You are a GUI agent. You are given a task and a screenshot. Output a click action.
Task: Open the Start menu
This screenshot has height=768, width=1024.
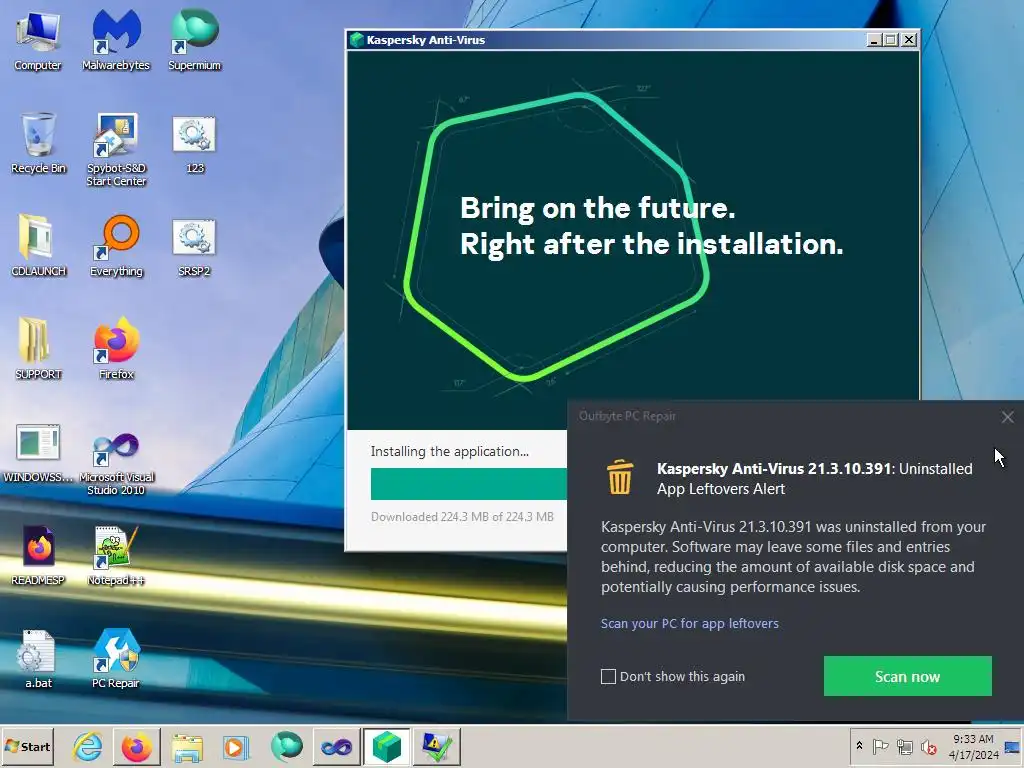click(x=27, y=746)
